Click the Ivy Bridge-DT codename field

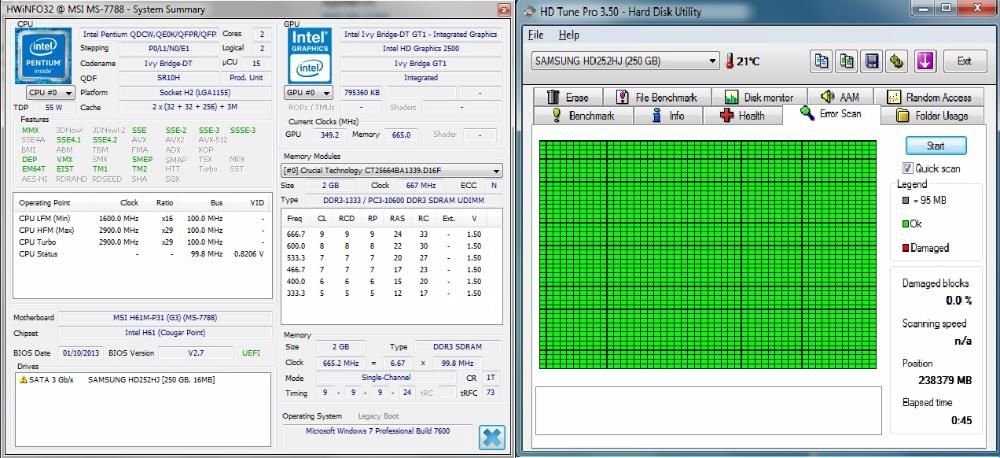168,64
